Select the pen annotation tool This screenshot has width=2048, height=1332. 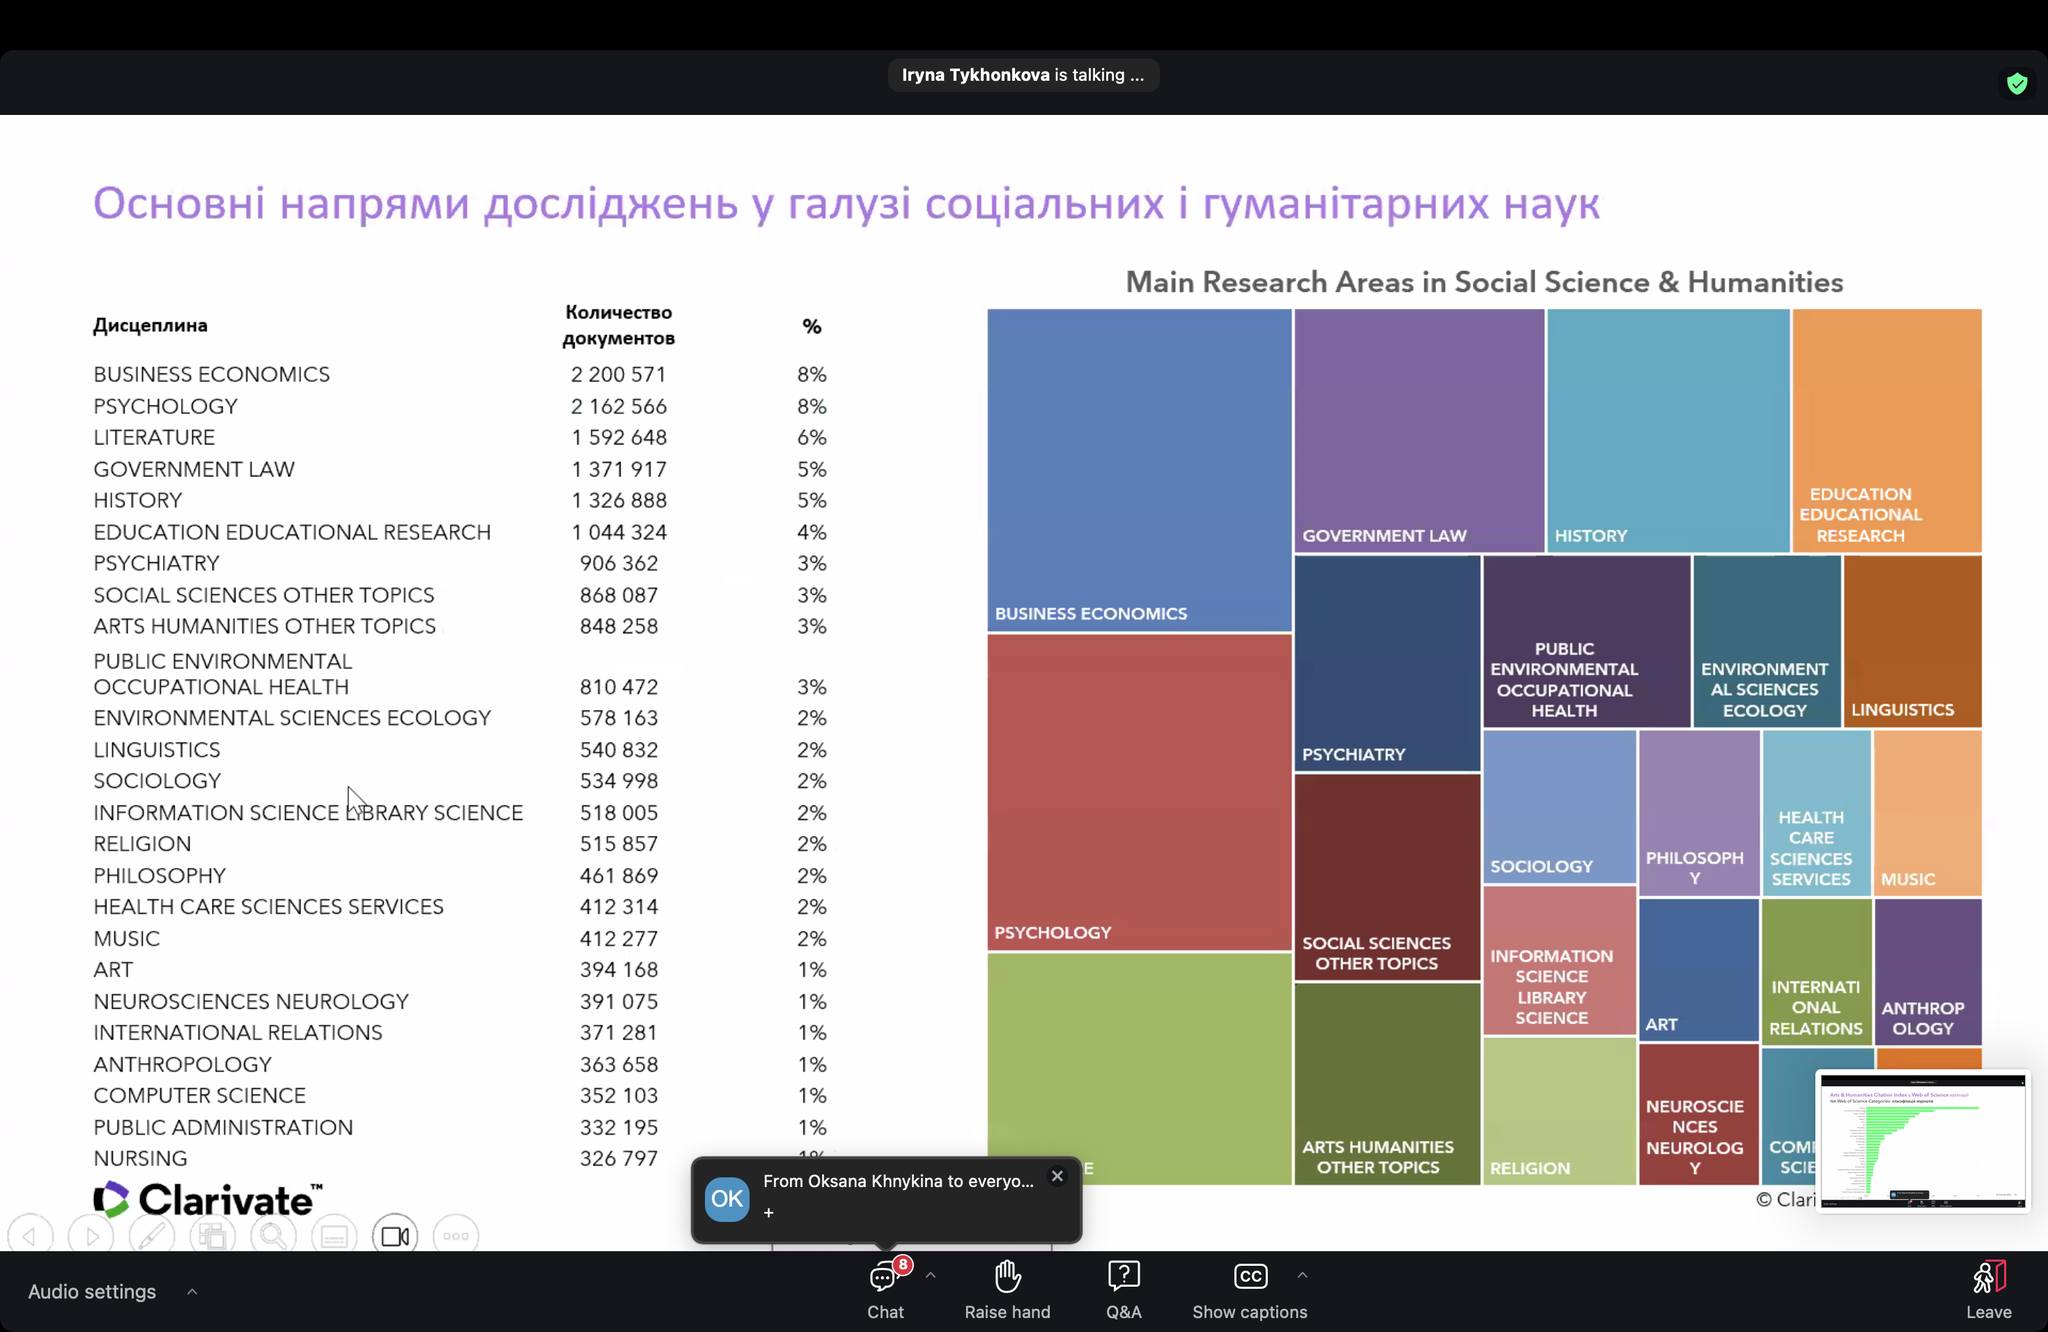[152, 1236]
